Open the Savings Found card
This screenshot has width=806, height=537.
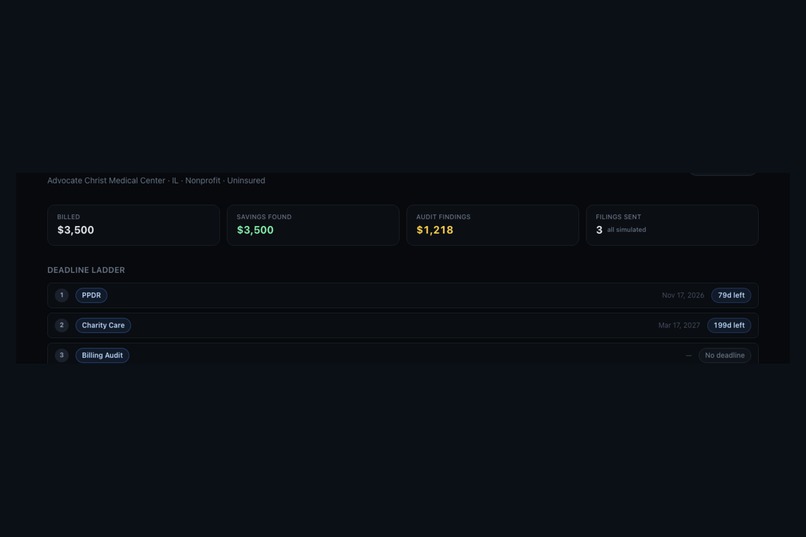[313, 225]
